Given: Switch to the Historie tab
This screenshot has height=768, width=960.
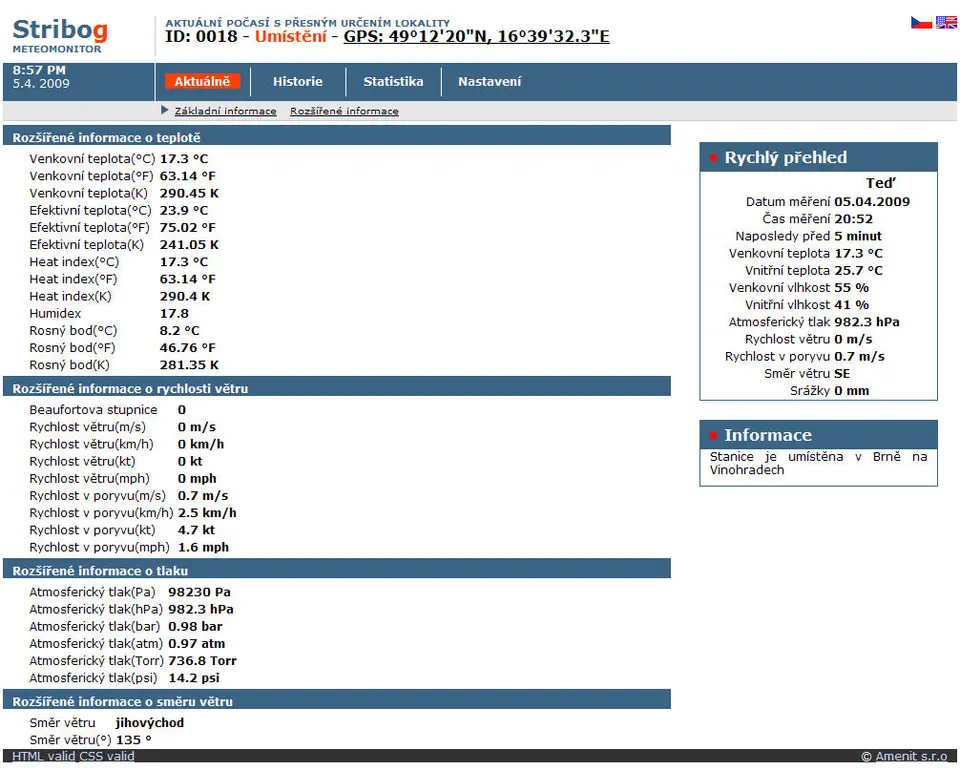Looking at the screenshot, I should (x=298, y=82).
